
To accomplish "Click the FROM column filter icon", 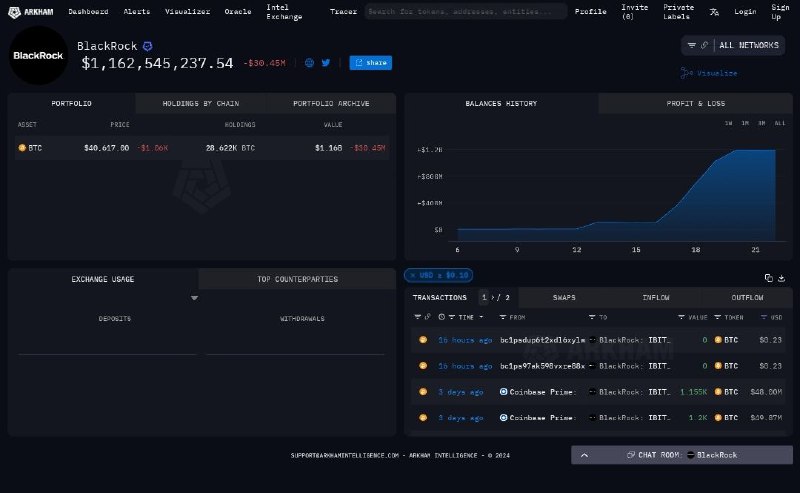I will pyautogui.click(x=503, y=317).
